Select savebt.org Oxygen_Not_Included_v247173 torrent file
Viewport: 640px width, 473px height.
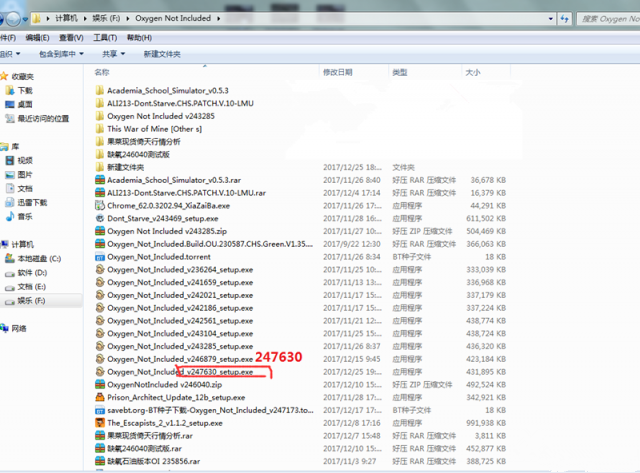[x=210, y=410]
